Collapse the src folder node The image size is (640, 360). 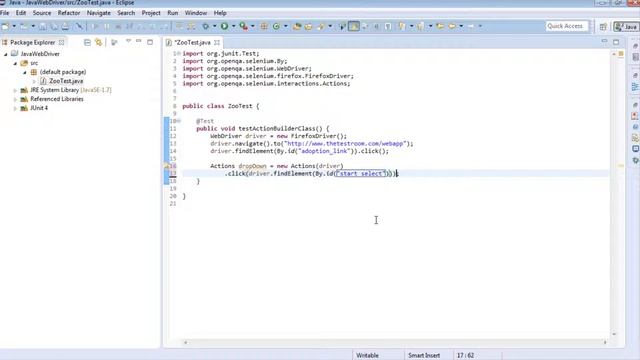(15, 63)
